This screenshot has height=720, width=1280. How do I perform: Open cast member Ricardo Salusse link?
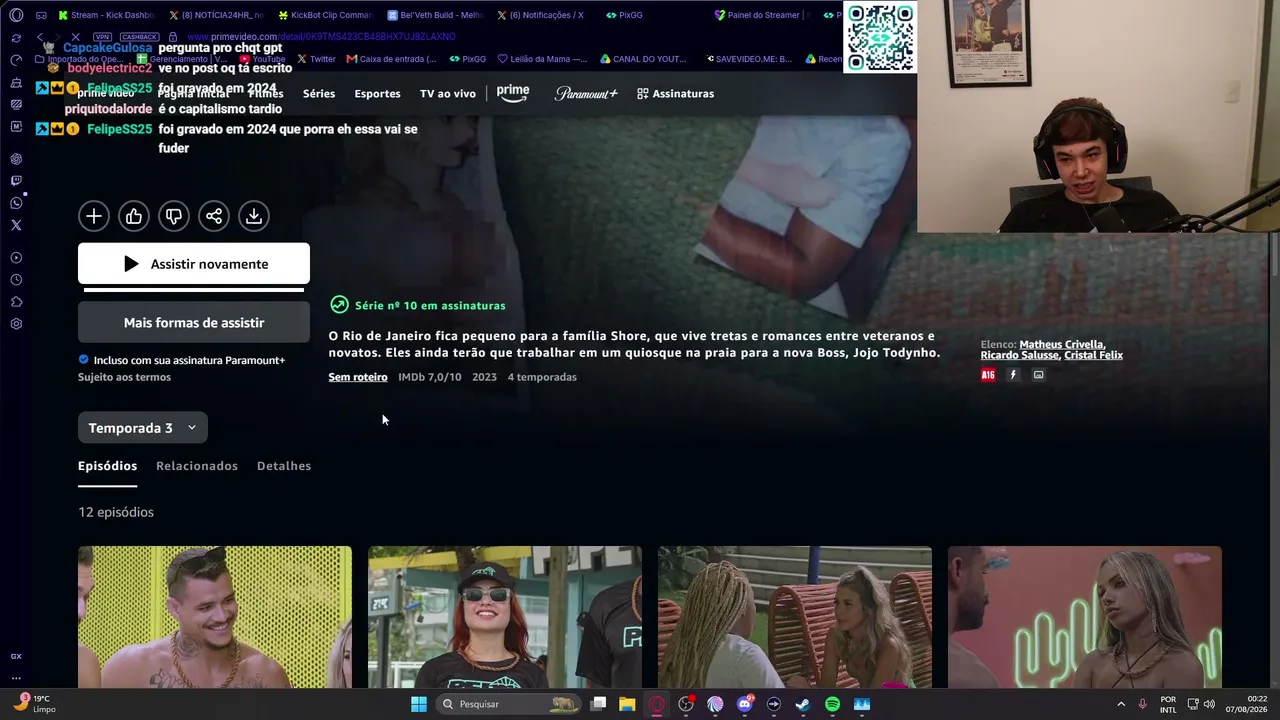tap(1019, 355)
